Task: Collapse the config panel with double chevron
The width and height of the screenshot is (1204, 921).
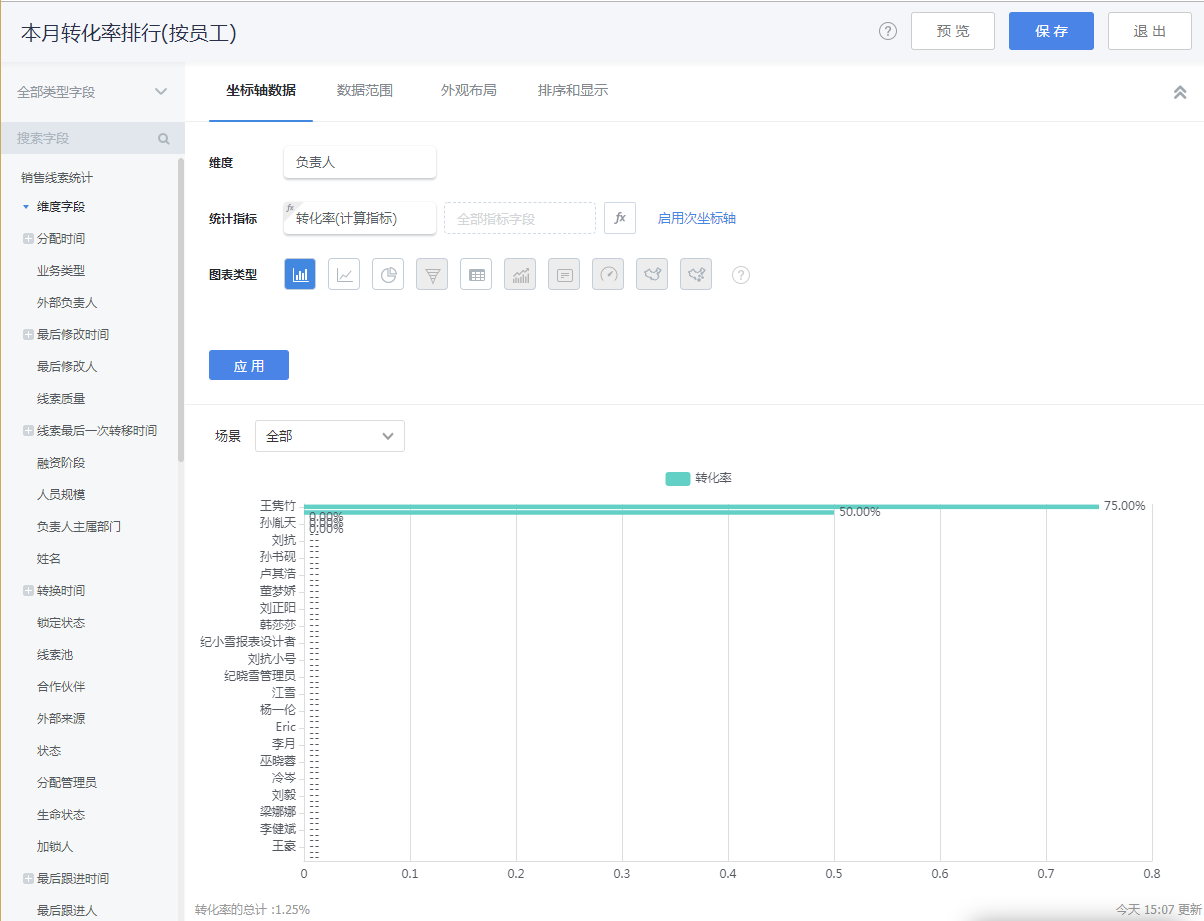Action: point(1180,92)
